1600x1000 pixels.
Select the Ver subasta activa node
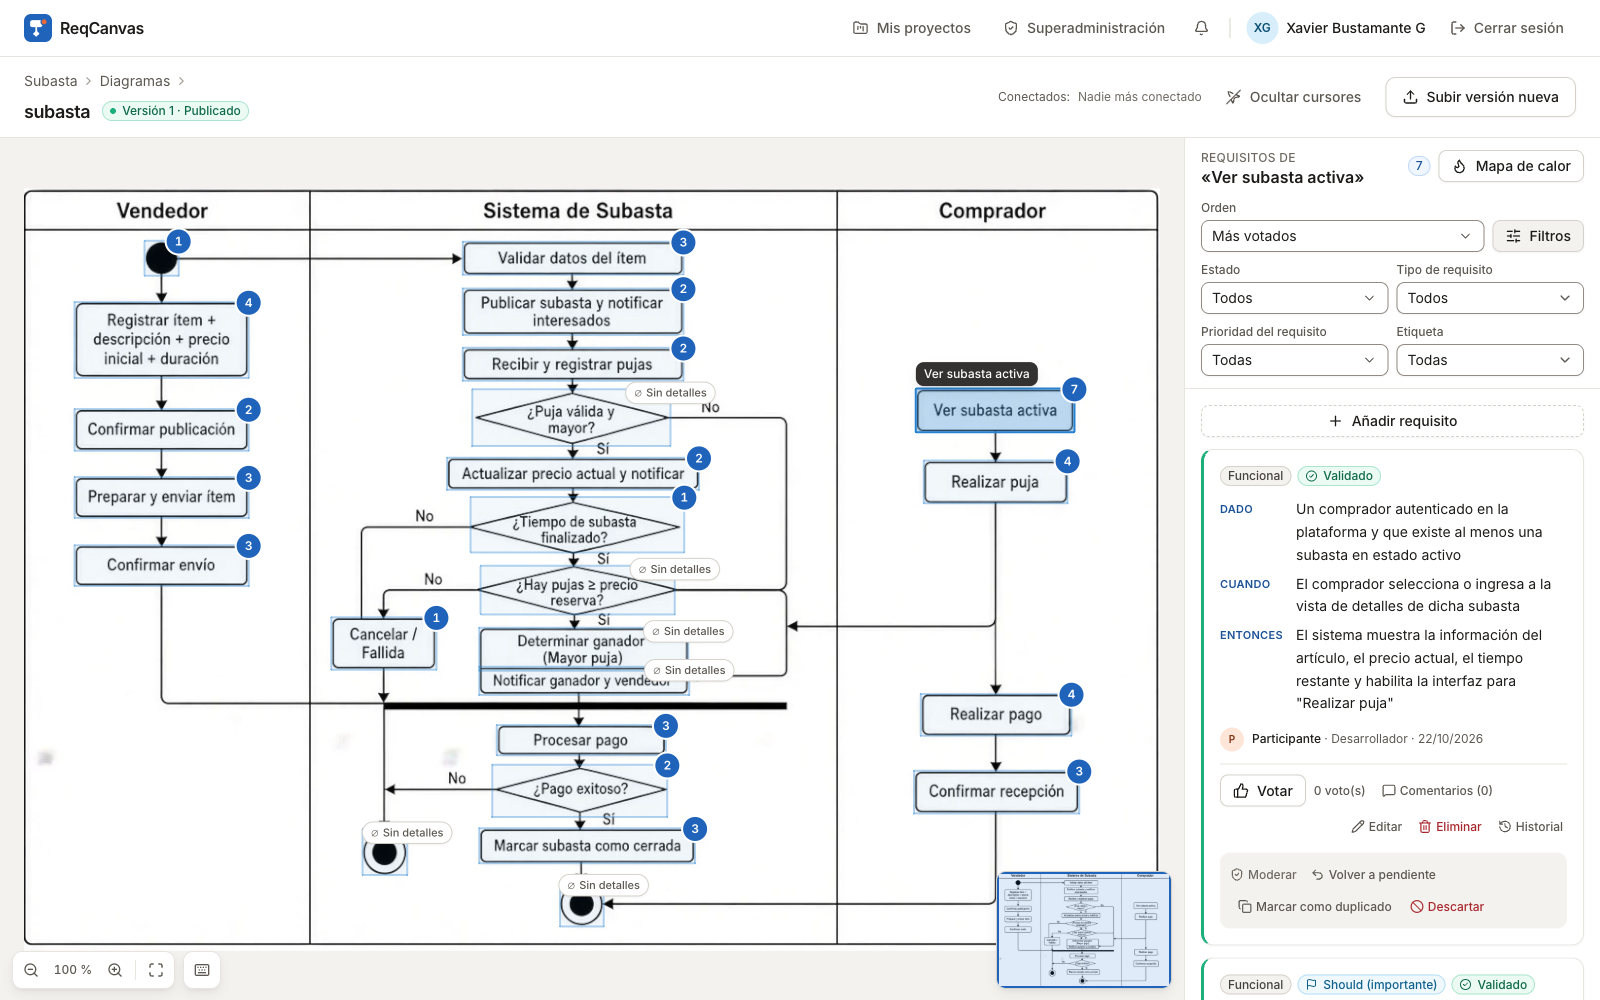995,411
